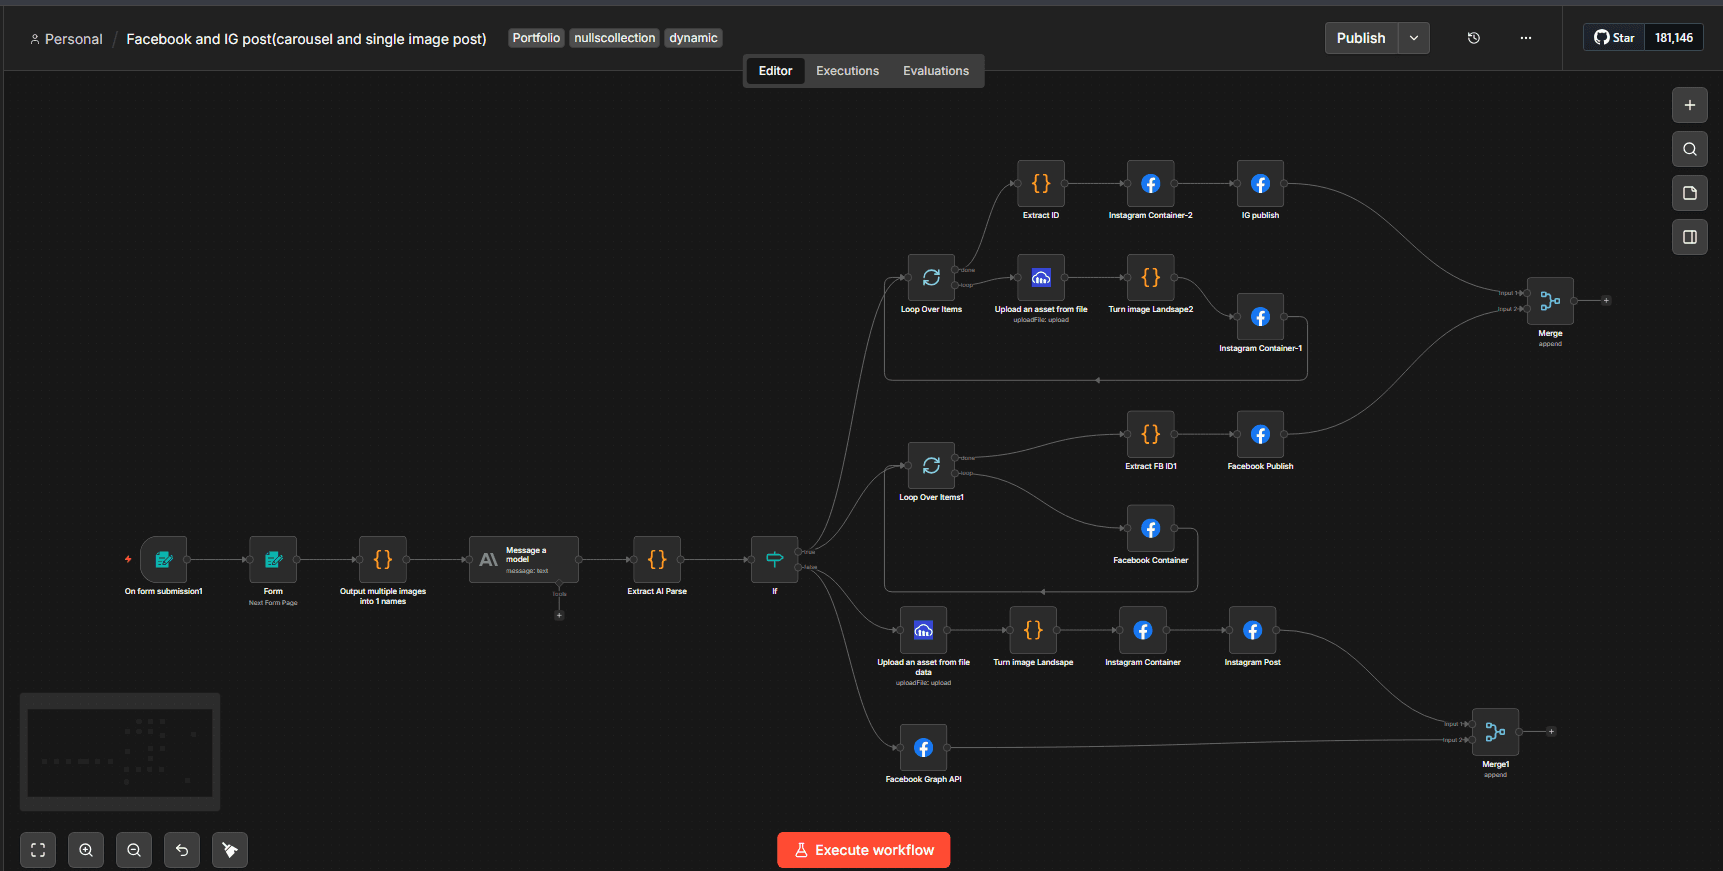Zoom in on the canvas
The image size is (1723, 871).
click(86, 850)
